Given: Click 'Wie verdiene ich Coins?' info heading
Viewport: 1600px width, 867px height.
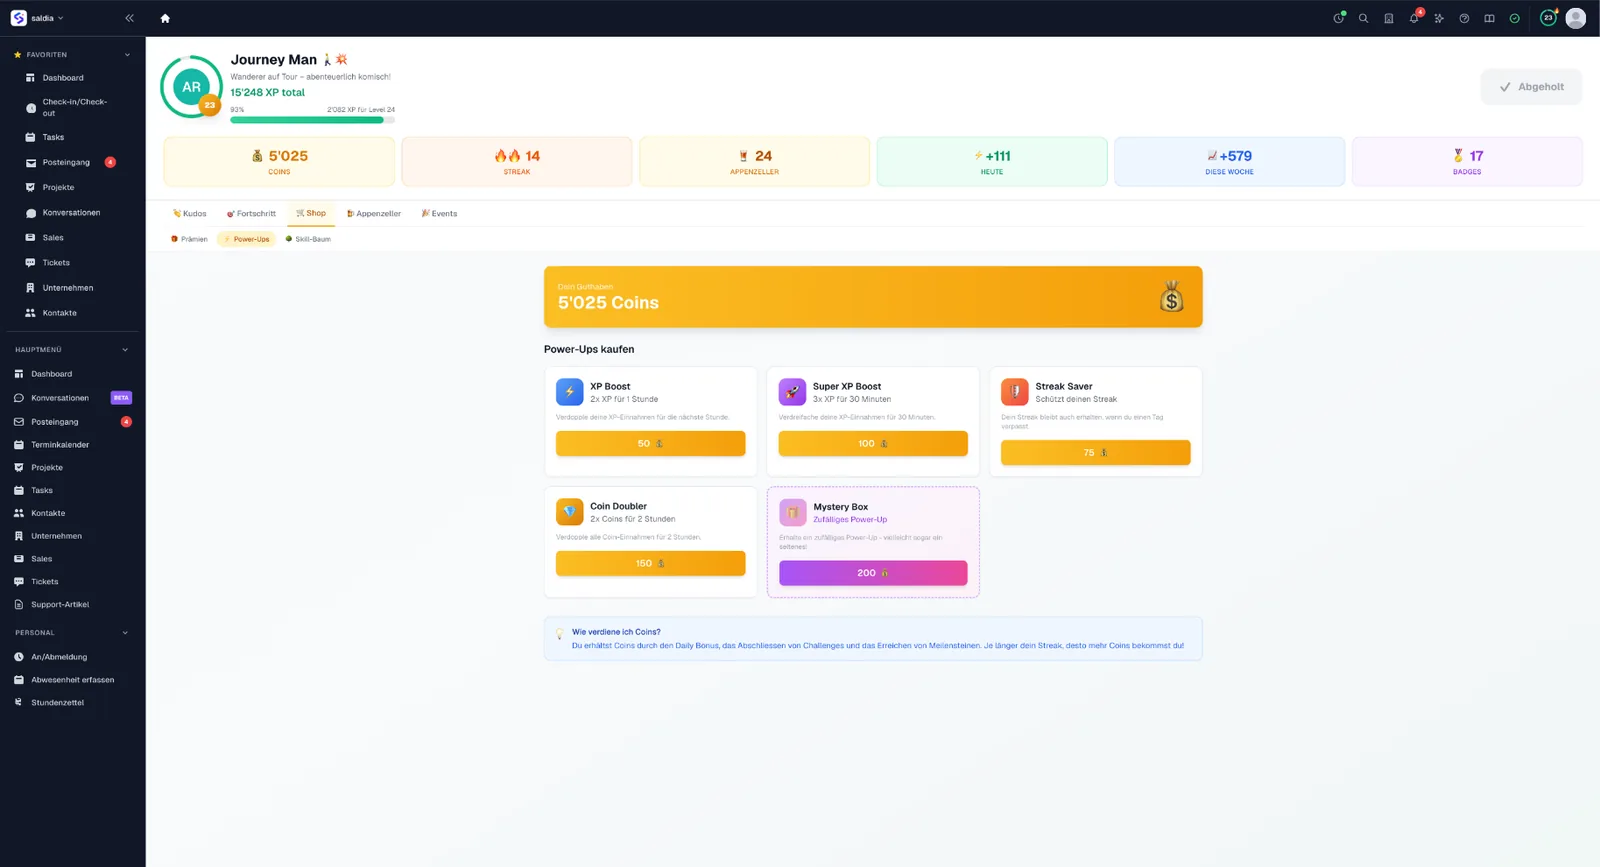Looking at the screenshot, I should pyautogui.click(x=616, y=632).
